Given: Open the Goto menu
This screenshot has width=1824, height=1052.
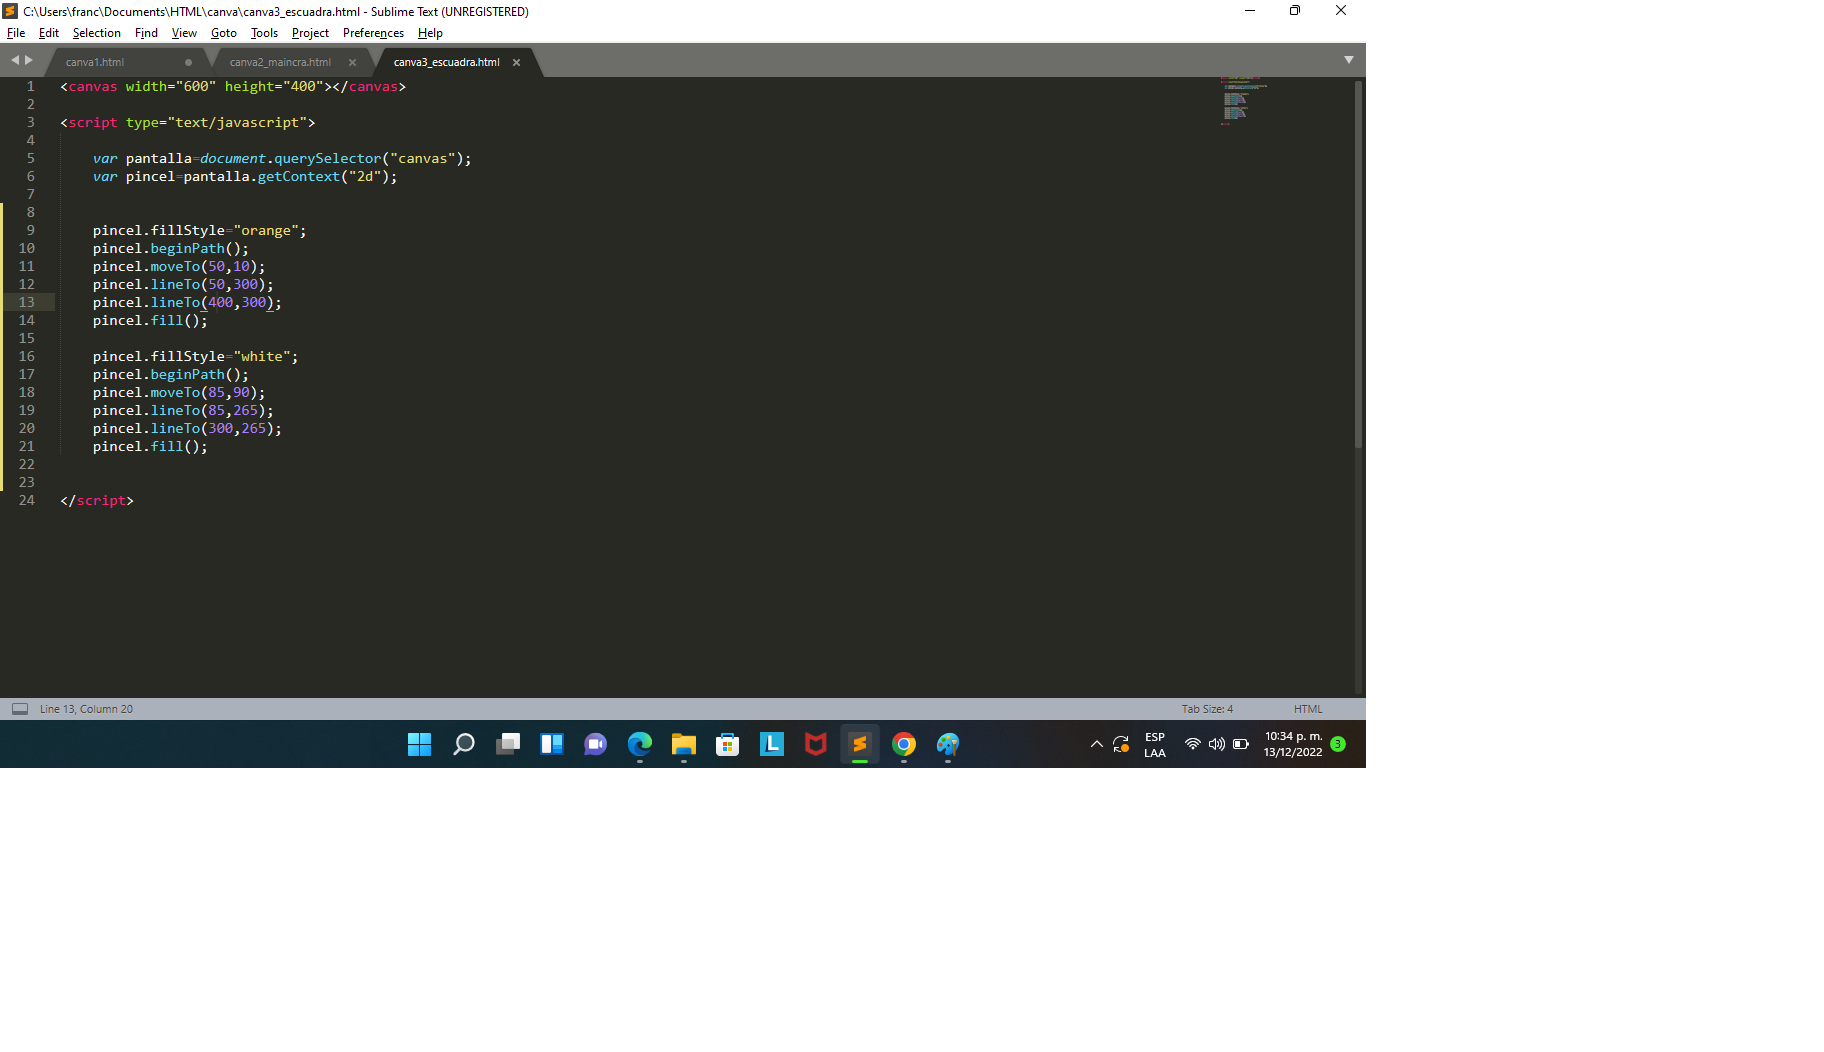Looking at the screenshot, I should pyautogui.click(x=223, y=33).
